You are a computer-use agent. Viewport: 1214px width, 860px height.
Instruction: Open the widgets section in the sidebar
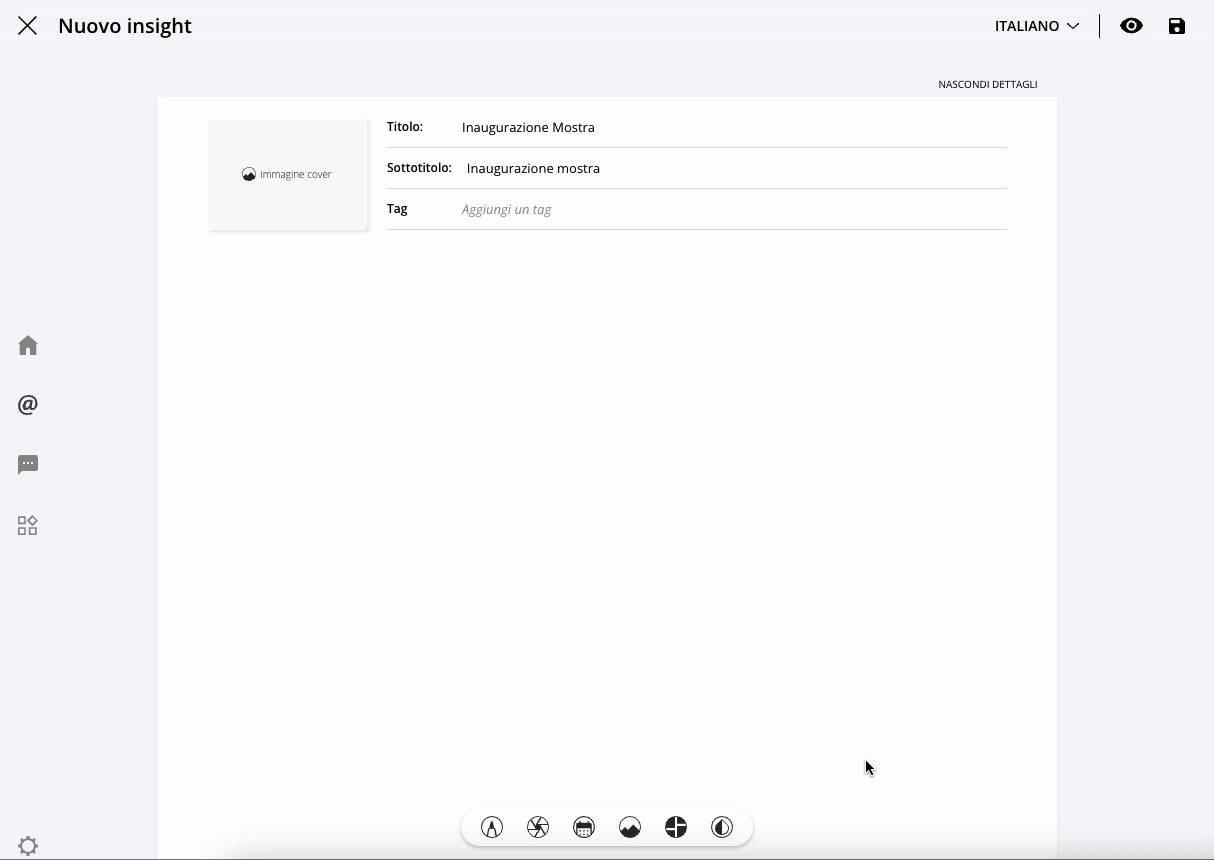click(x=28, y=526)
